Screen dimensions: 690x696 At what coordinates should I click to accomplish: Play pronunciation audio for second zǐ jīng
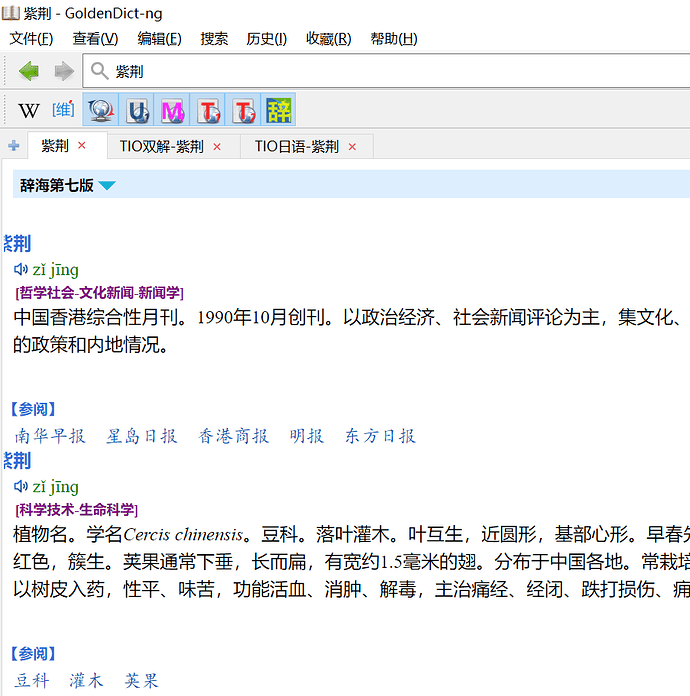click(x=21, y=486)
